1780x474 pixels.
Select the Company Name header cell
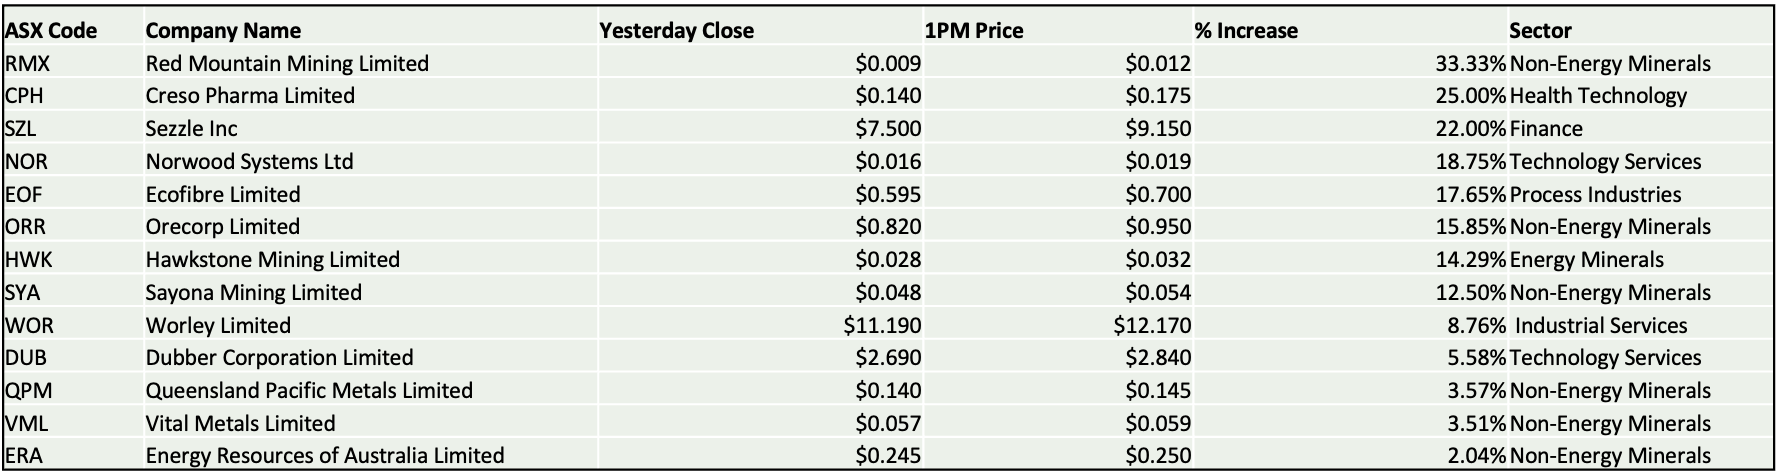pyautogui.click(x=223, y=31)
